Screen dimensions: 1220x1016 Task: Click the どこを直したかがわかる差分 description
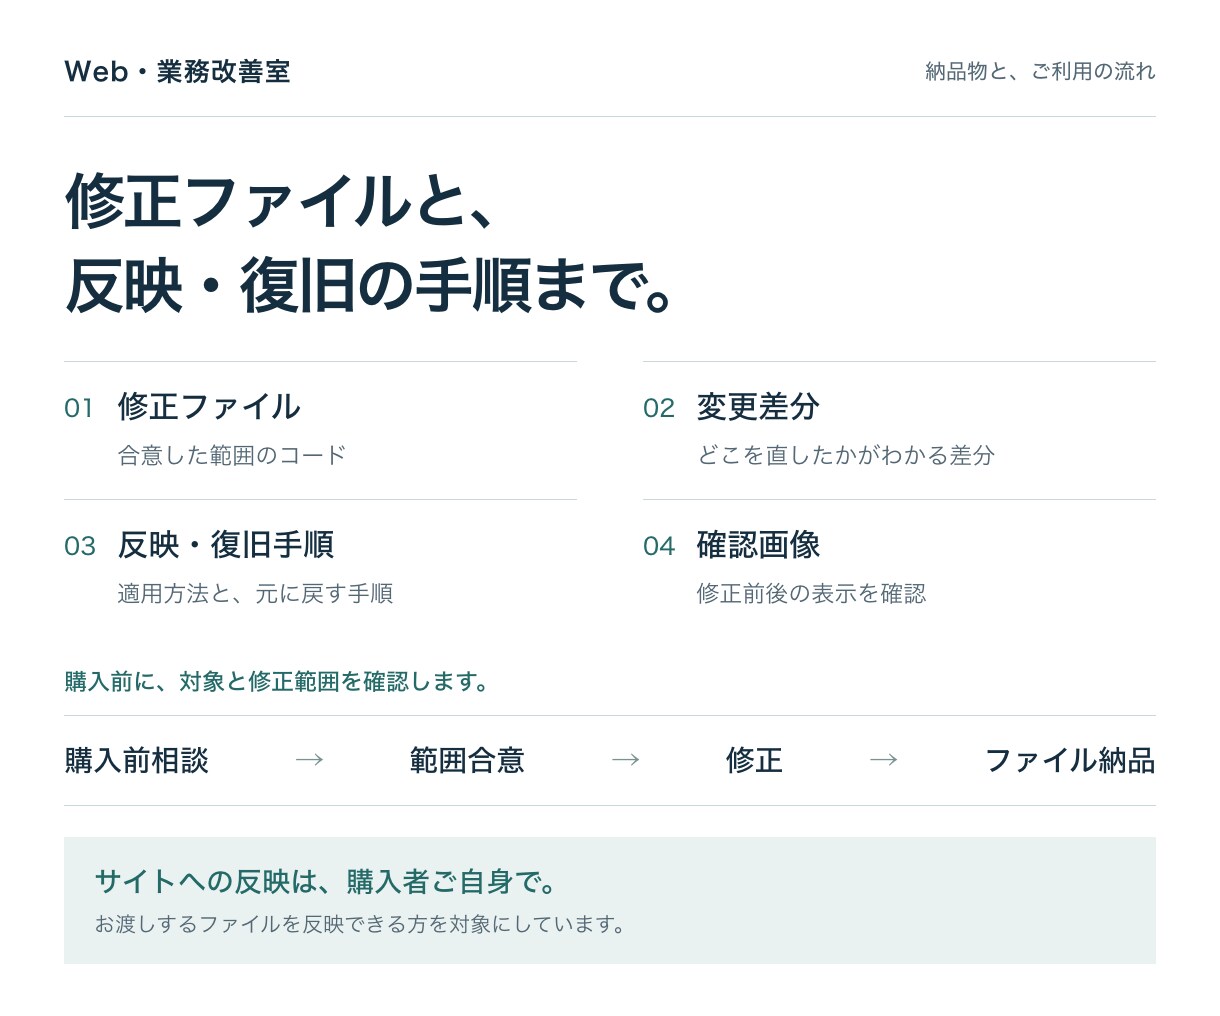click(846, 456)
